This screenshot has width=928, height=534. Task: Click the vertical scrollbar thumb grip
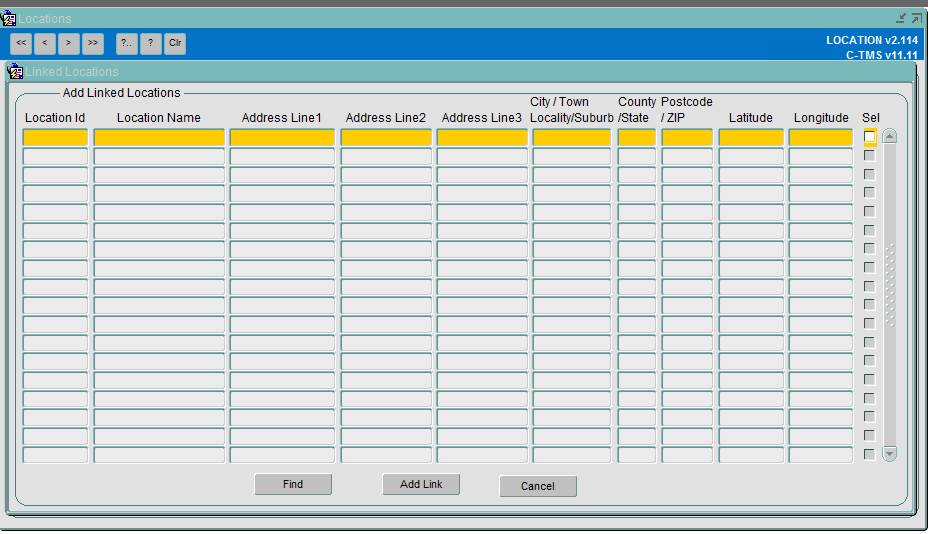(x=890, y=285)
